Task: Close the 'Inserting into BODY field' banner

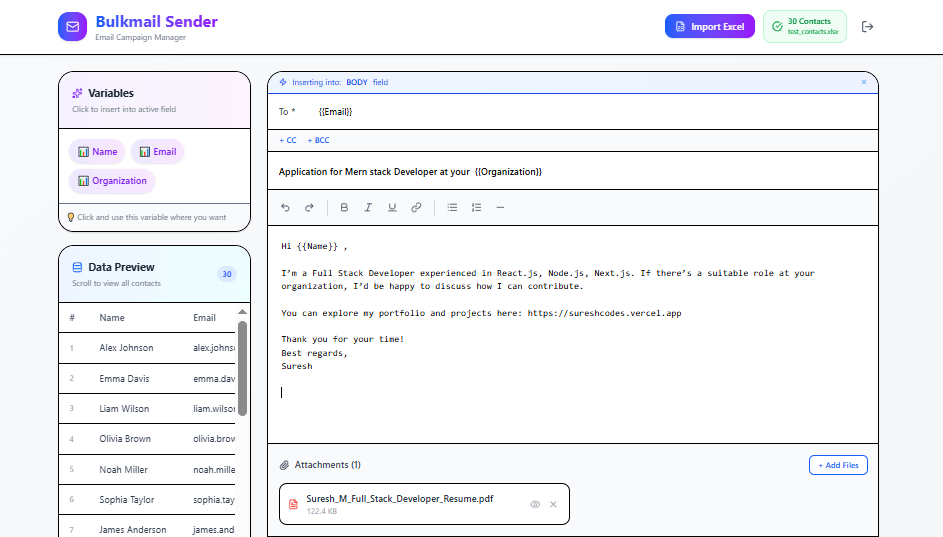Action: pos(864,82)
